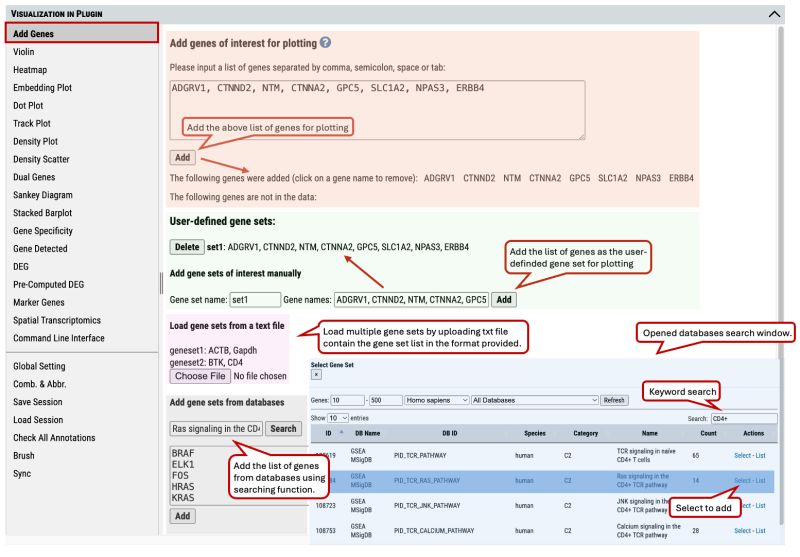Click Select for PID_TCR_CALCIUM_PATHWAY row
Viewport: 800px width, 557px height.
pos(742,531)
